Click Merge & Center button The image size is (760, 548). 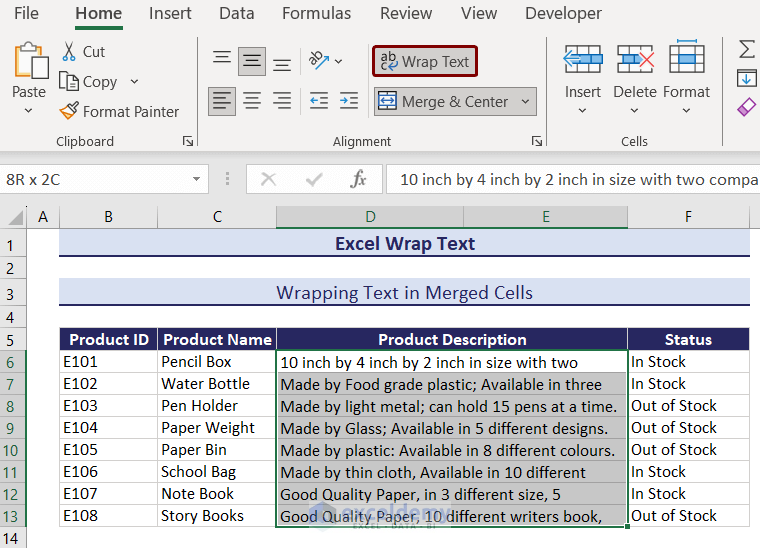point(443,101)
